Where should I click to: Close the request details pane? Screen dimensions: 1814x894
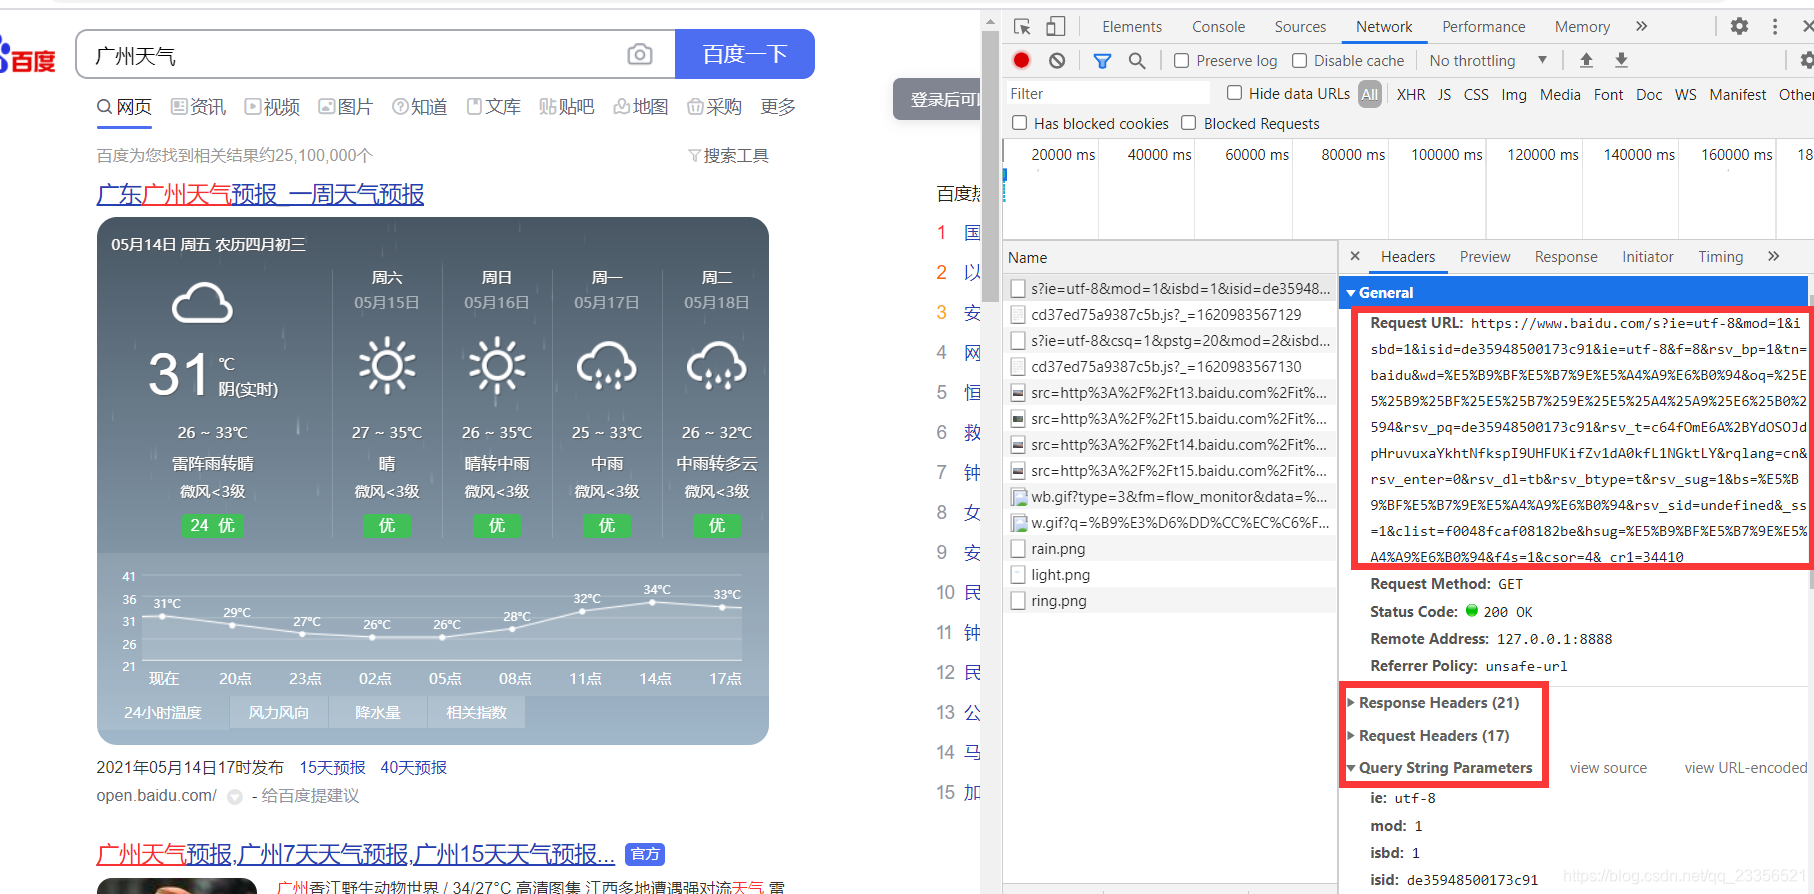1355,256
